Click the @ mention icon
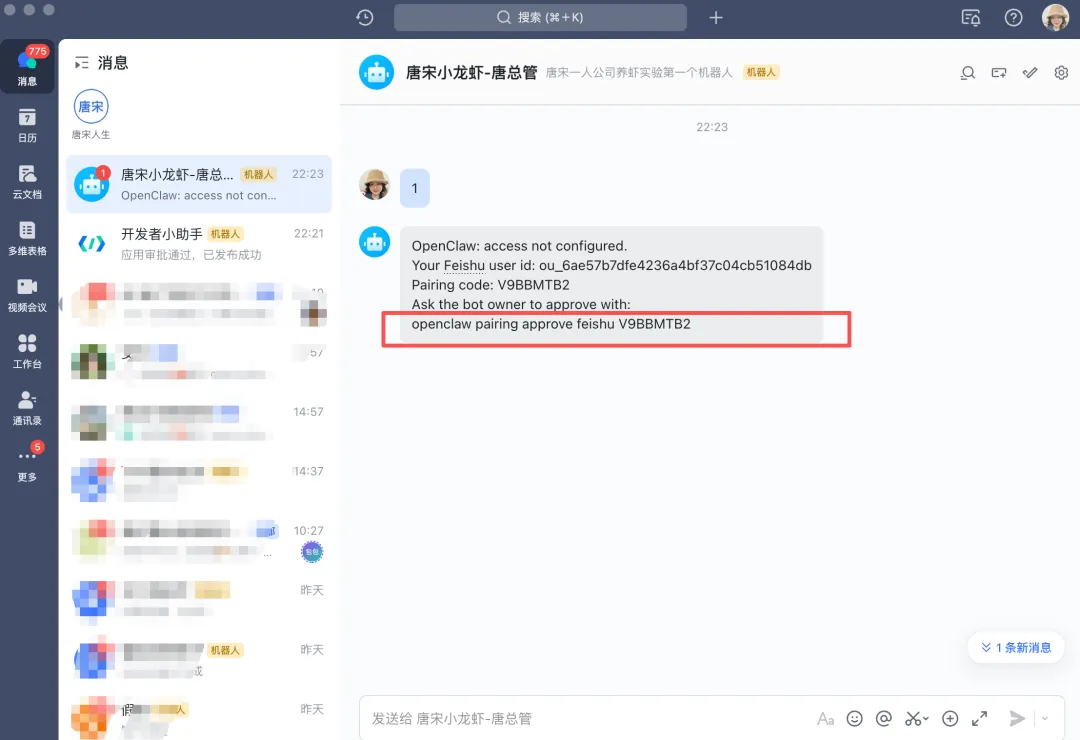The height and width of the screenshot is (740, 1080). coord(884,719)
